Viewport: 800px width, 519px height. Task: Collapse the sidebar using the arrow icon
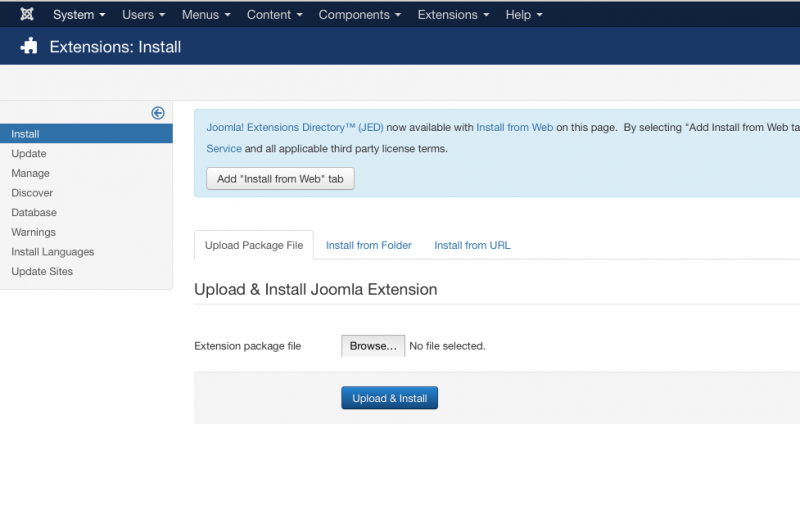158,113
